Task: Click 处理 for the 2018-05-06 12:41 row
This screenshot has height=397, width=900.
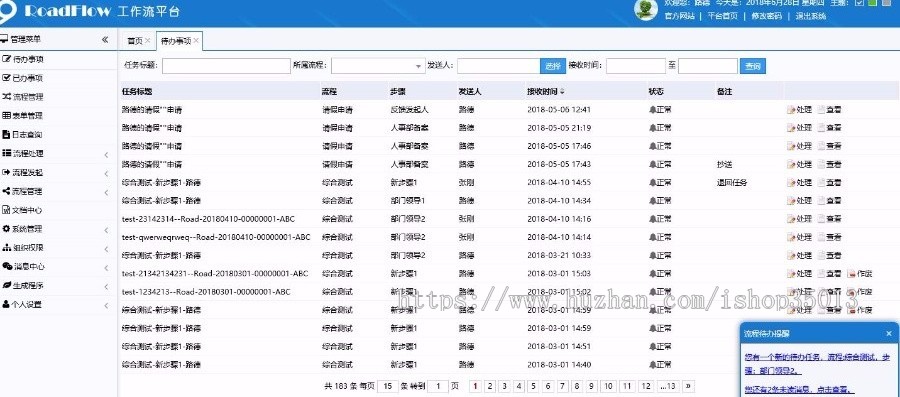Action: [x=800, y=109]
